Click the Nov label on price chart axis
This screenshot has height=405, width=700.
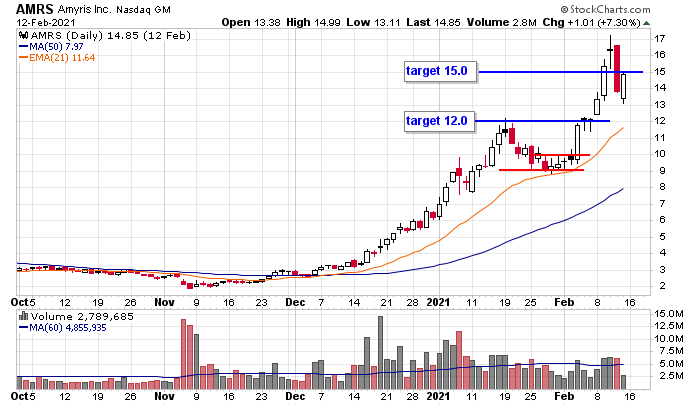164,302
